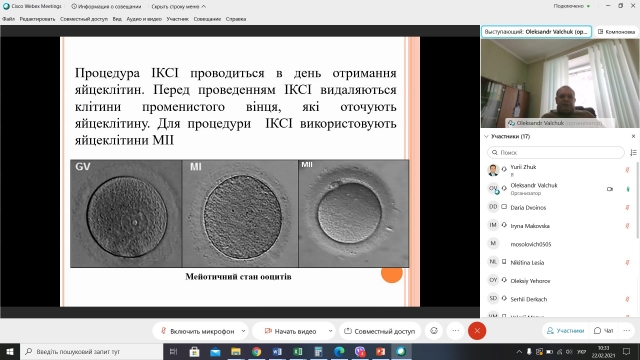Open the Справка menu
The height and width of the screenshot is (360, 640).
[236, 19]
